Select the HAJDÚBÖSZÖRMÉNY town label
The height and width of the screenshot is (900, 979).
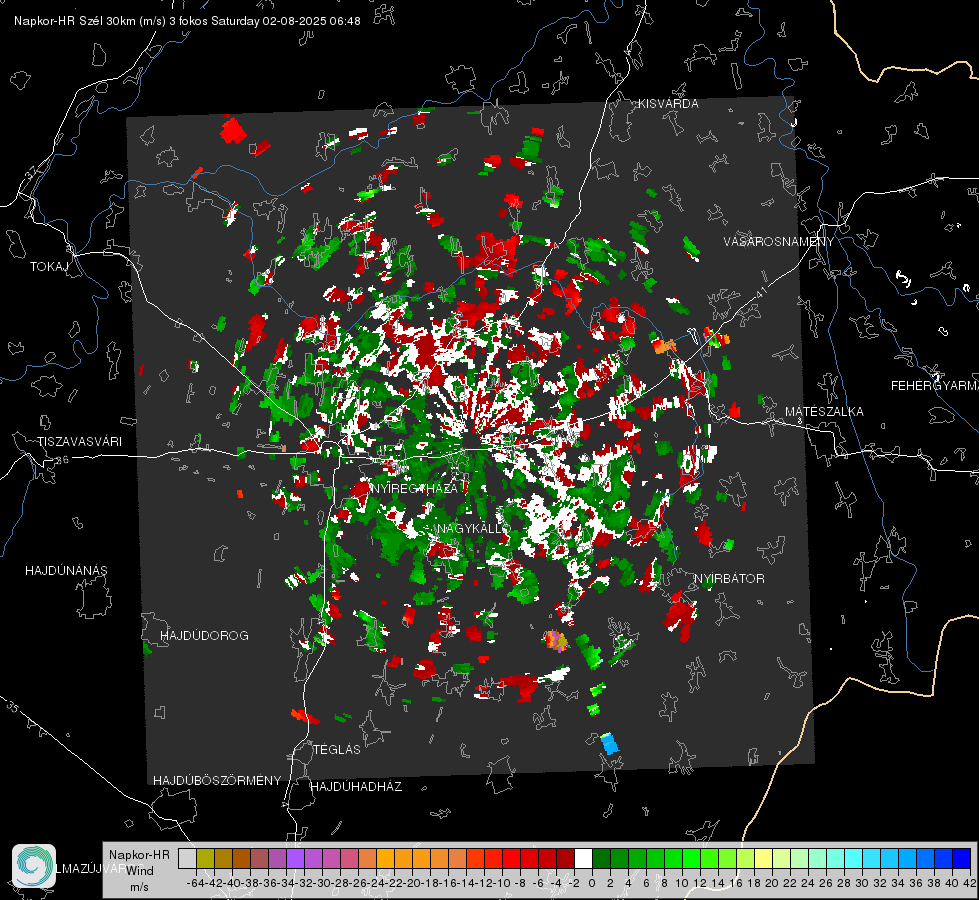pyautogui.click(x=217, y=781)
